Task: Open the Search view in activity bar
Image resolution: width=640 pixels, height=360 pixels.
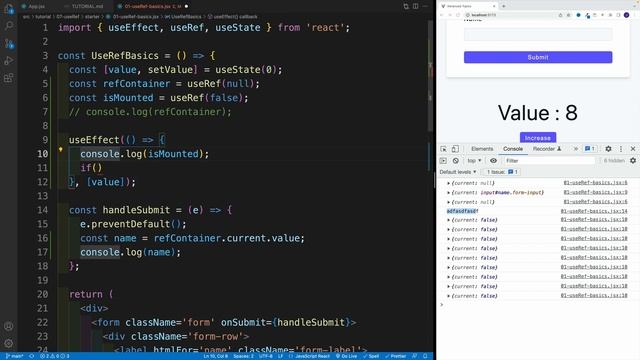Action: [x=9, y=26]
